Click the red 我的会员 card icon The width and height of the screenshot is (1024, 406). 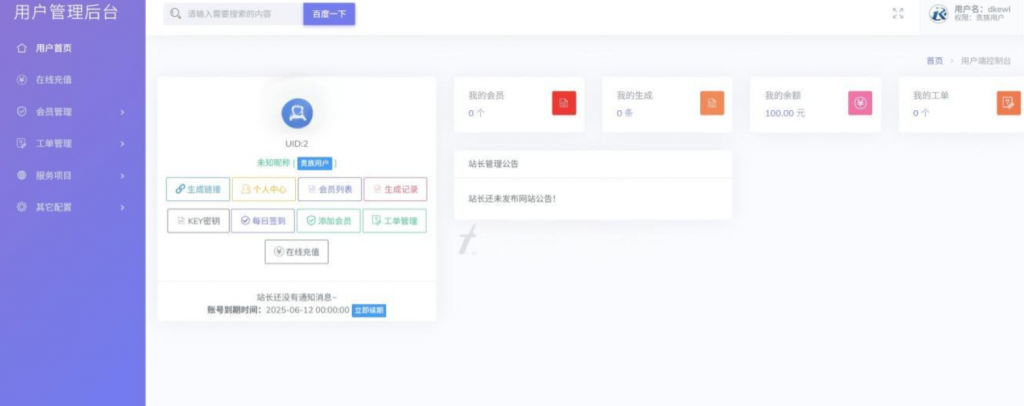coord(564,103)
